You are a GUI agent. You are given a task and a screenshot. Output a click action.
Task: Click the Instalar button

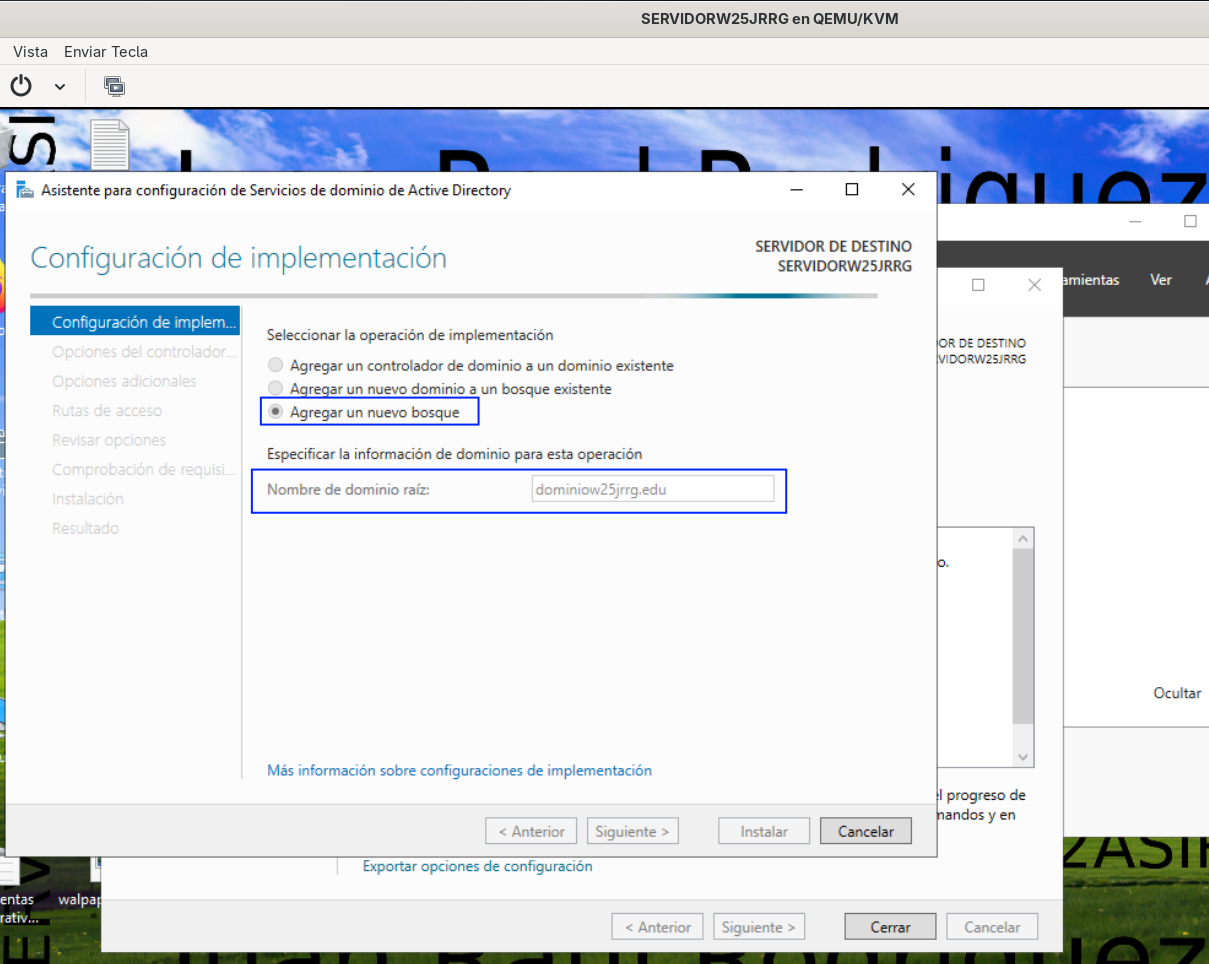pos(764,831)
